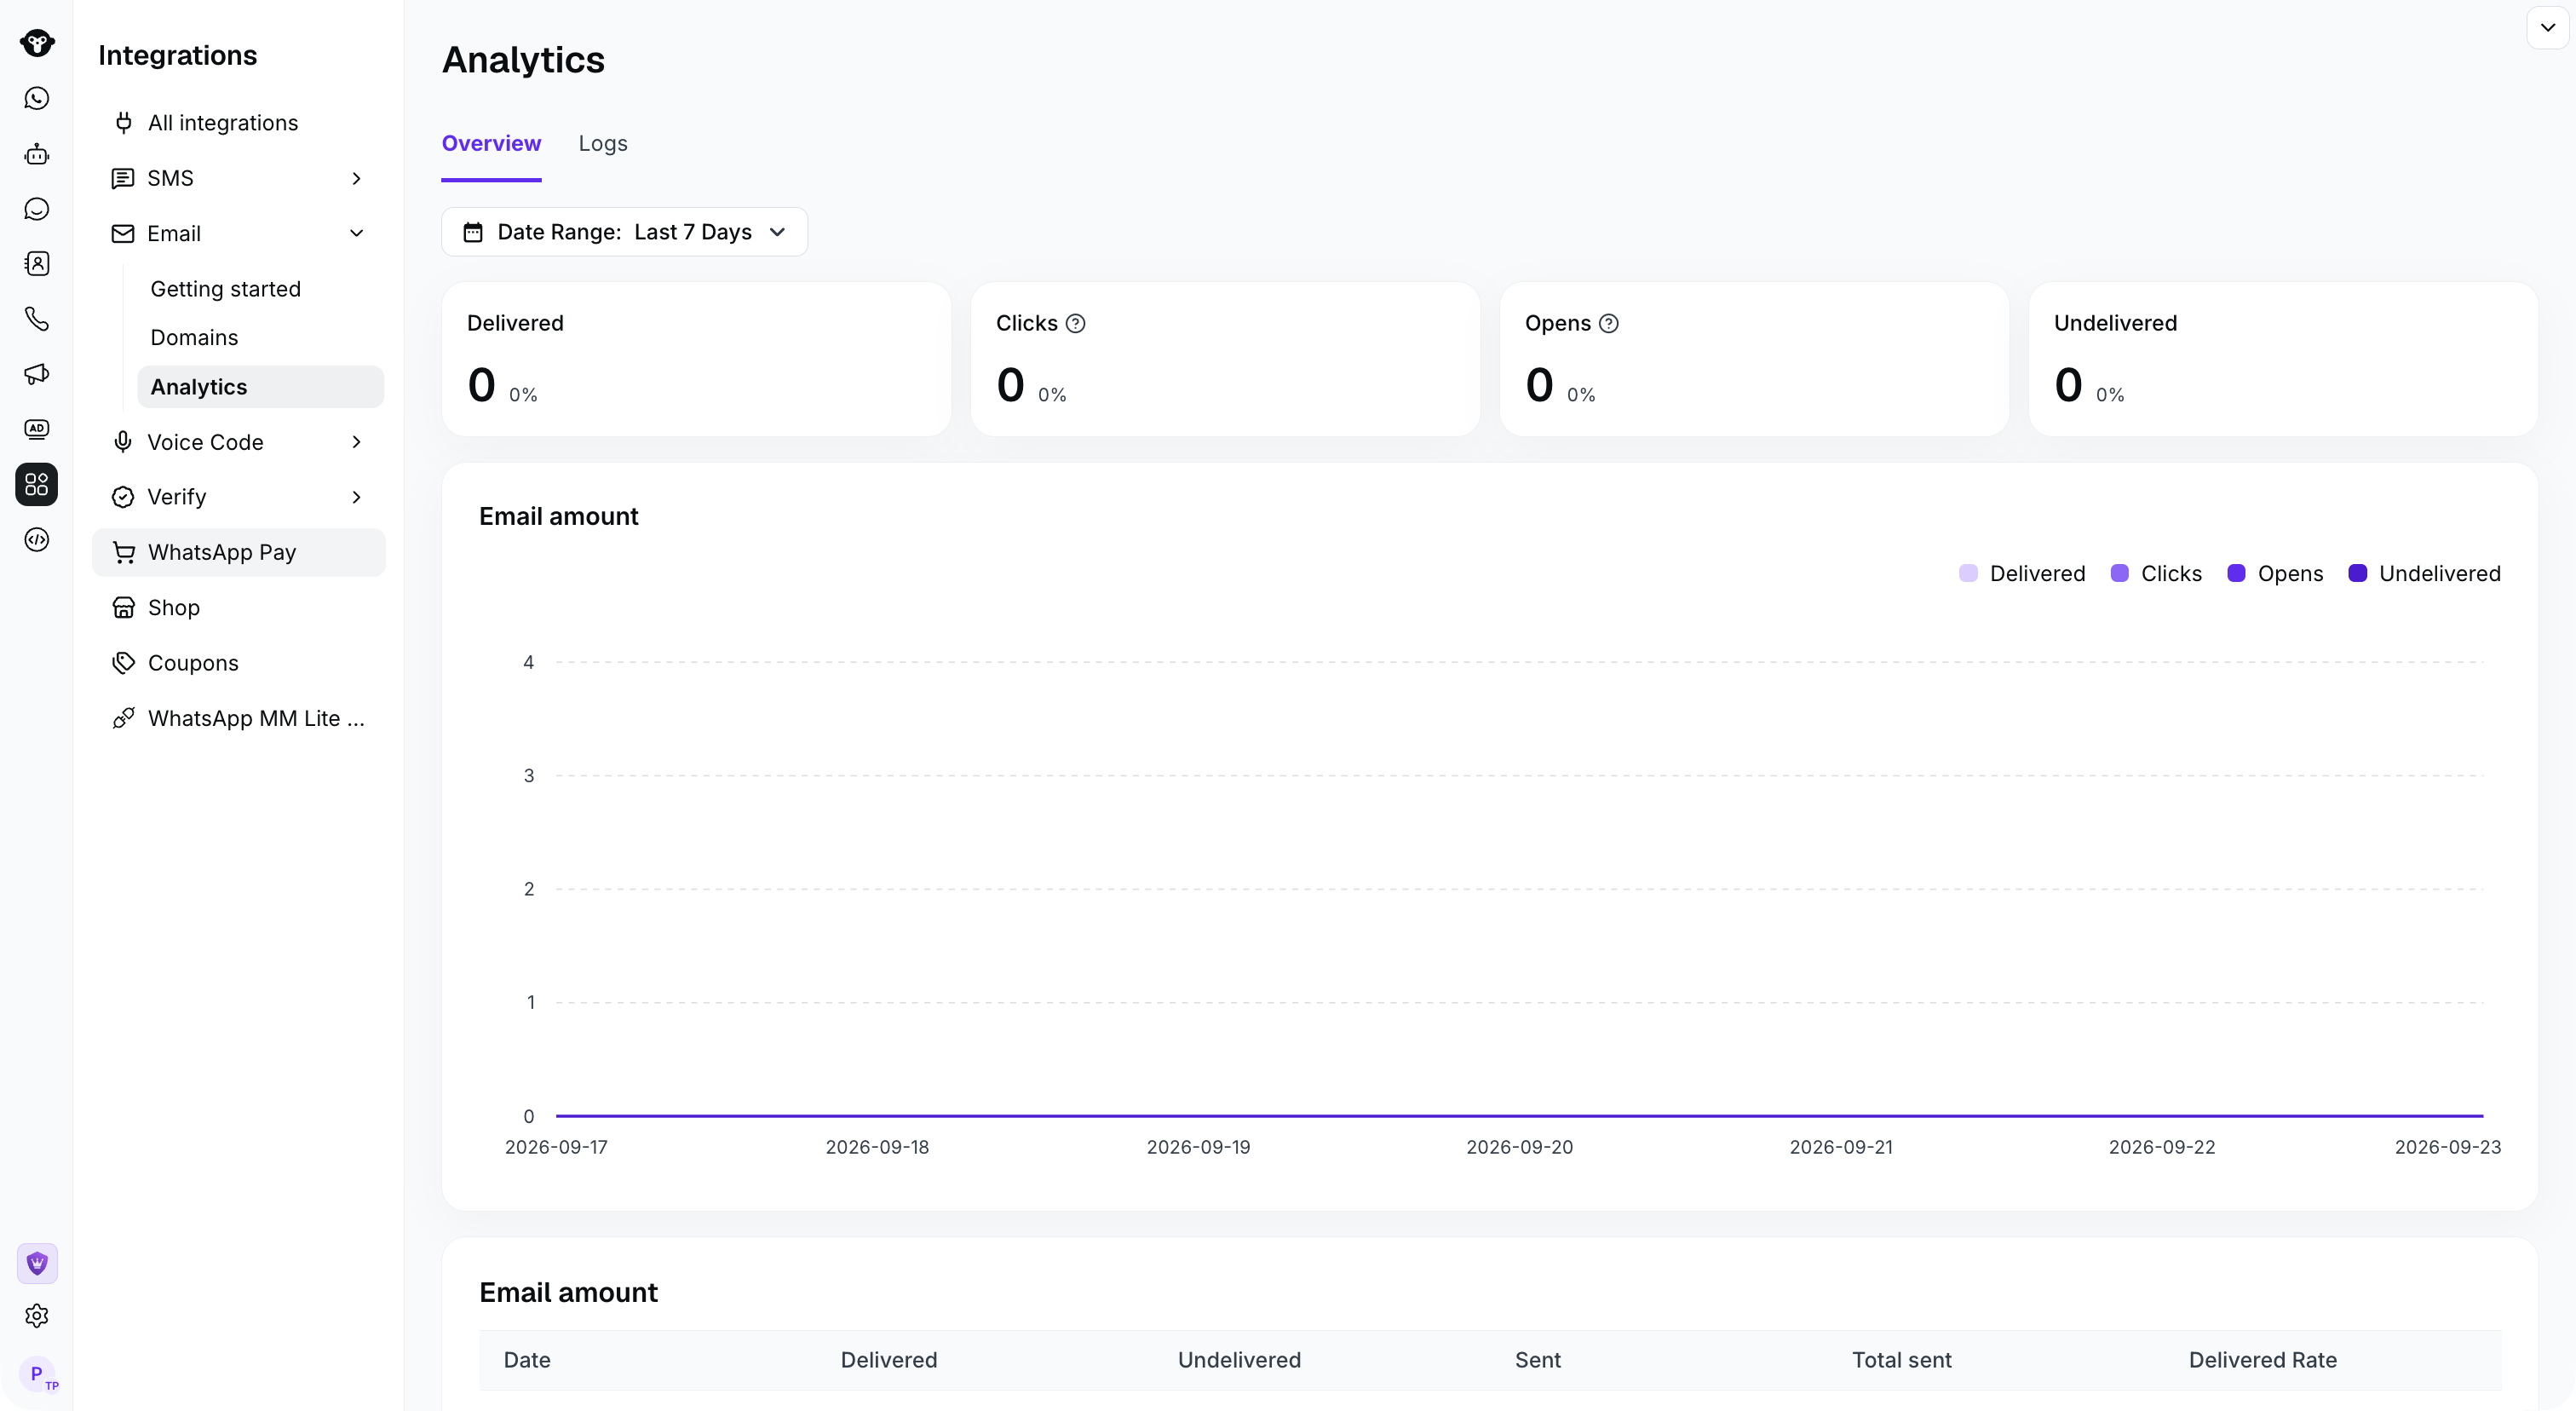The height and width of the screenshot is (1411, 2576).
Task: Click the 2026-09-17 chart axis label
Action: click(556, 1147)
